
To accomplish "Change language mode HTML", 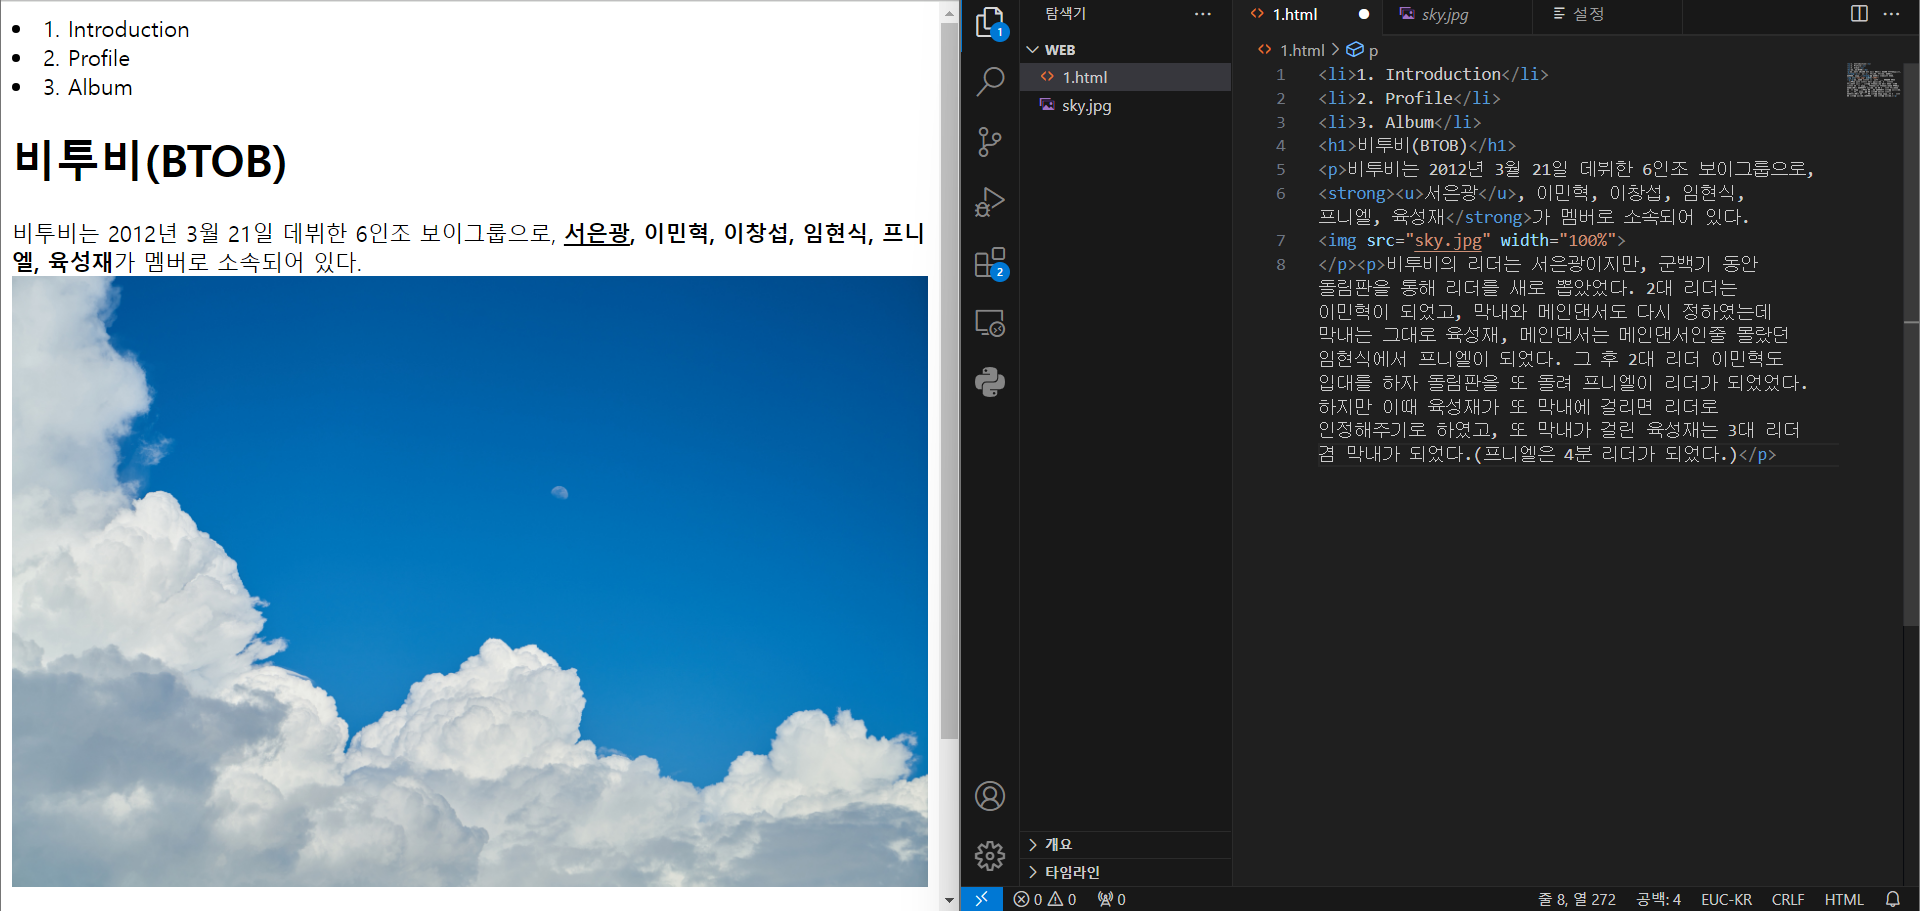I will [1844, 899].
